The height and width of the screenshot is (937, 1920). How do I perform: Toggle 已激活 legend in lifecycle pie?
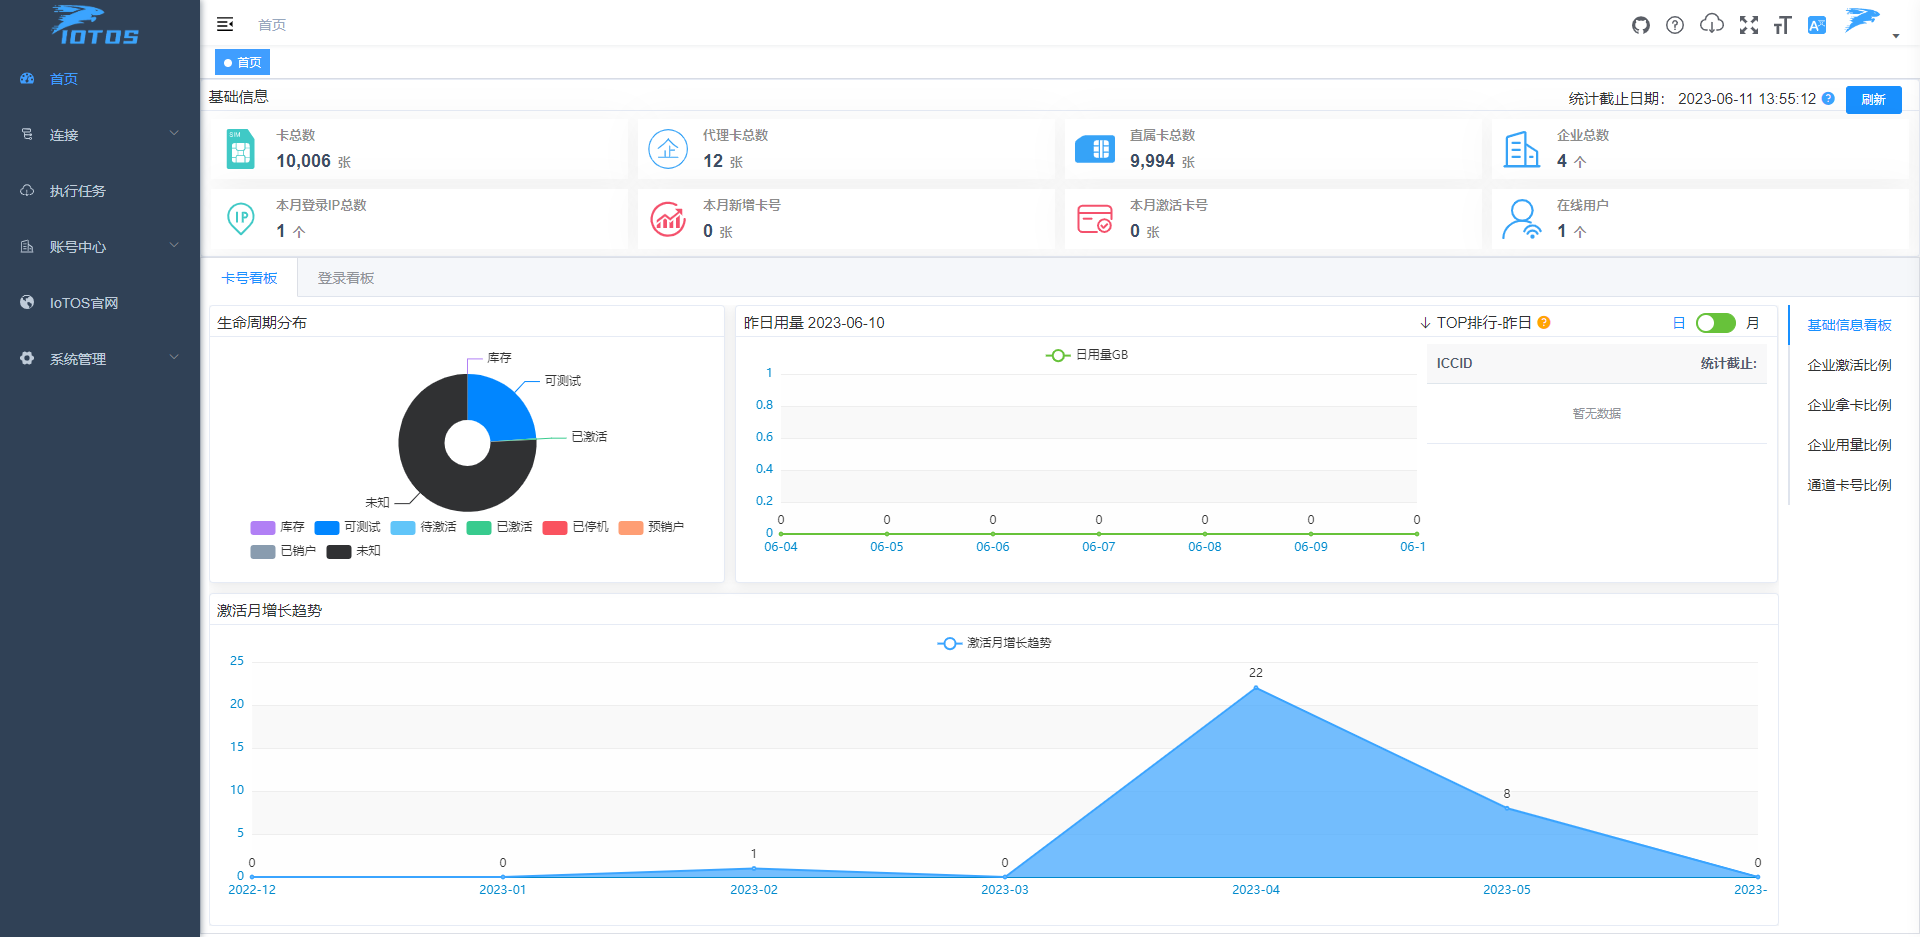pos(499,527)
